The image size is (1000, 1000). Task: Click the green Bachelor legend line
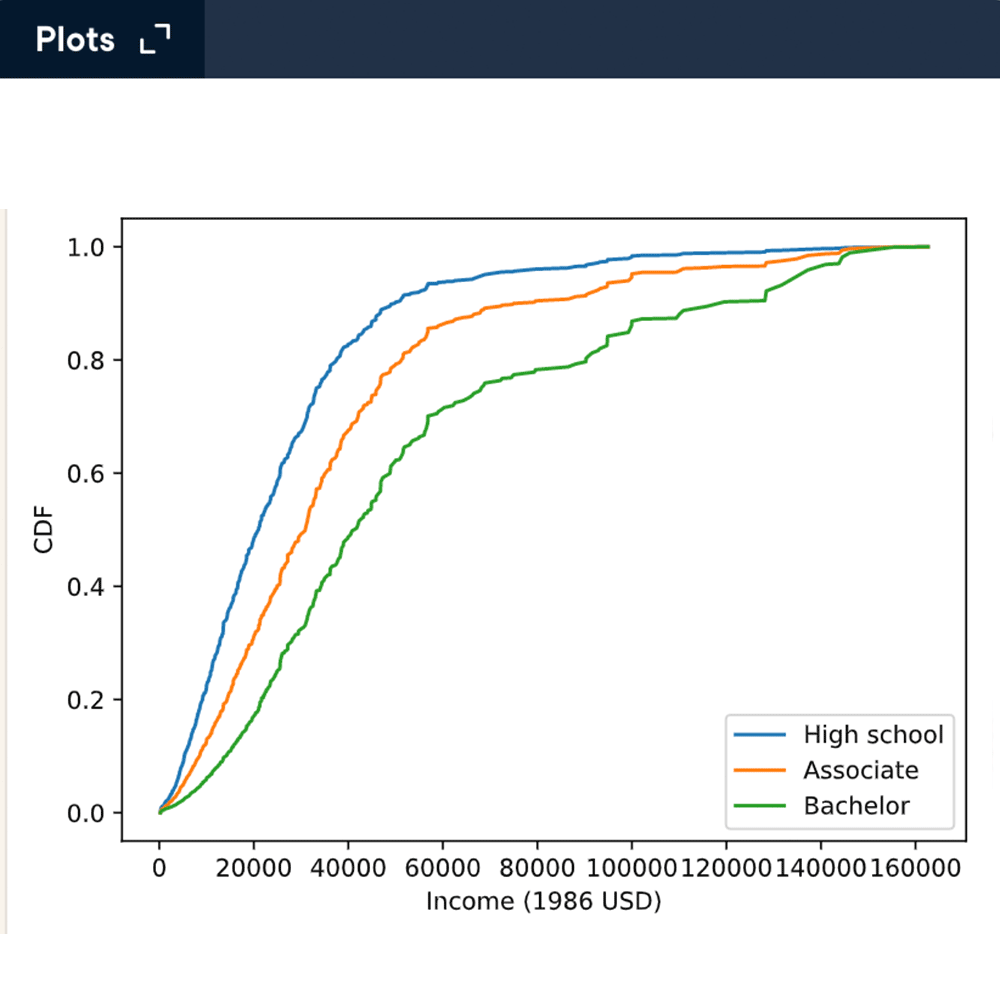click(x=763, y=806)
